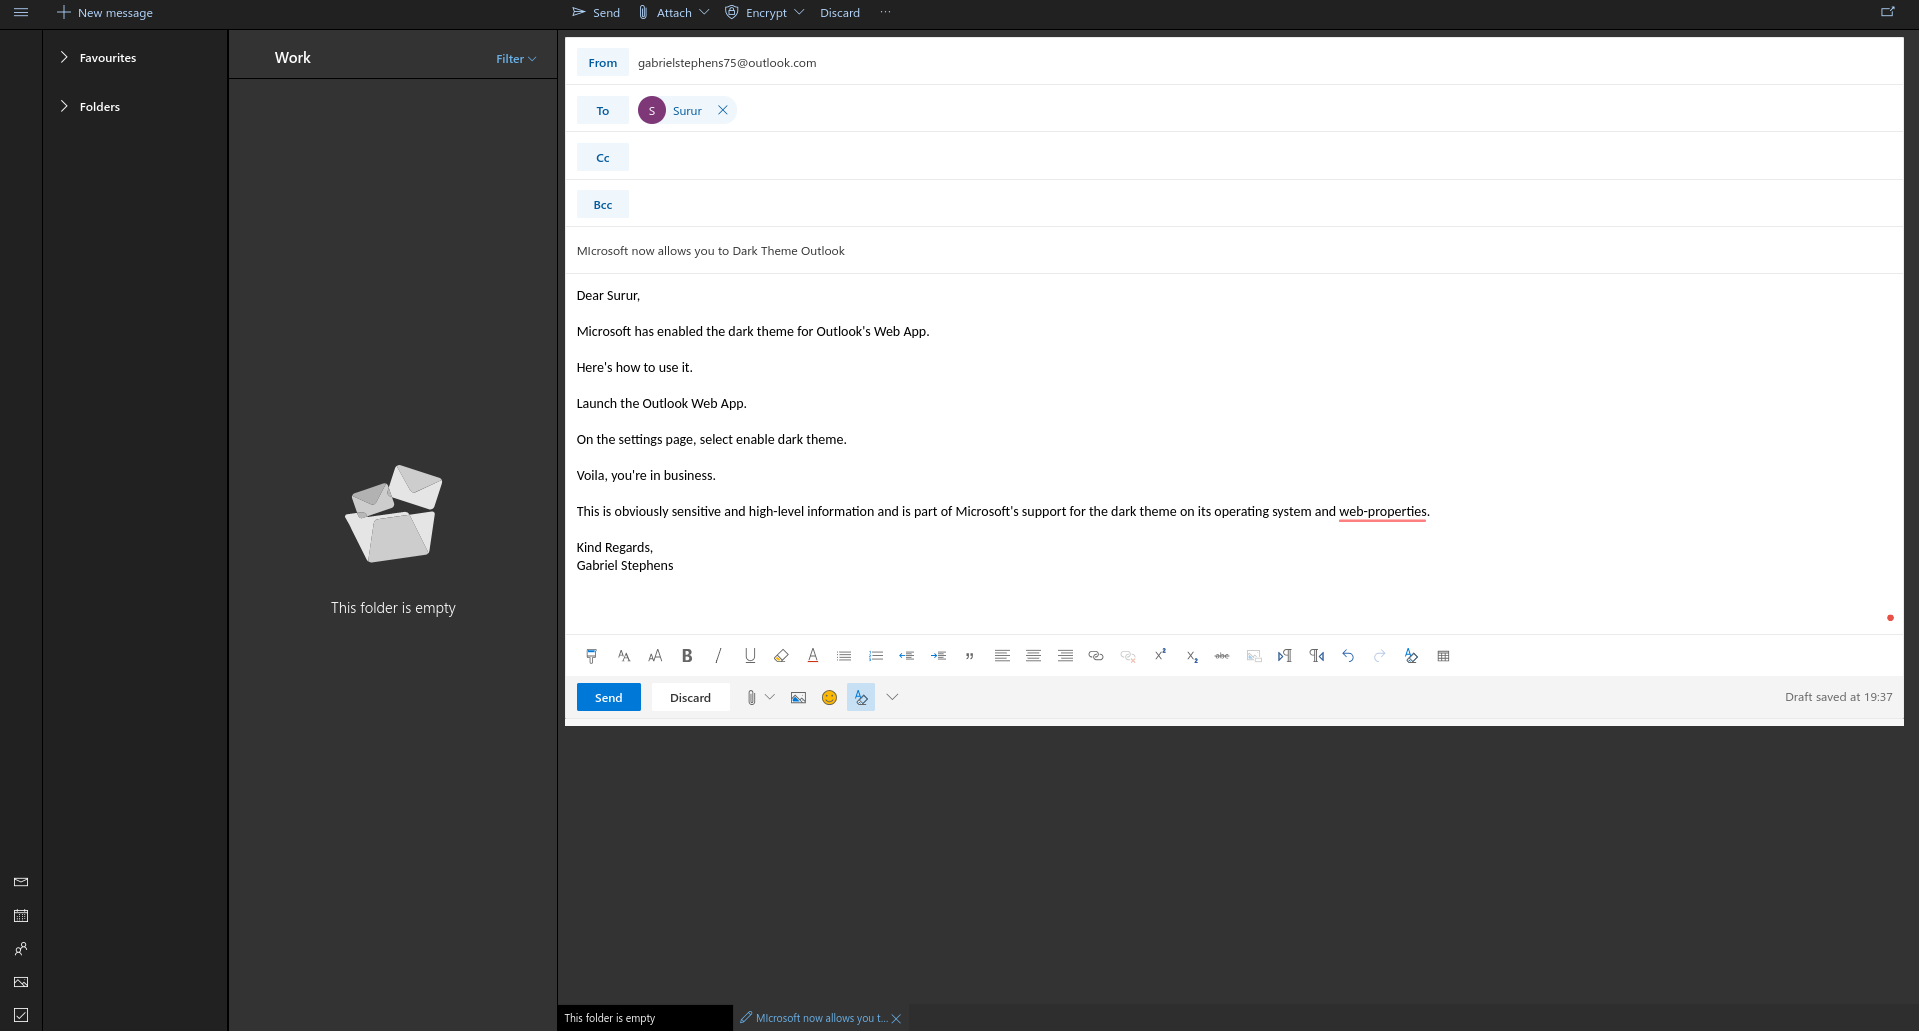Open the emoji picker

pos(829,697)
